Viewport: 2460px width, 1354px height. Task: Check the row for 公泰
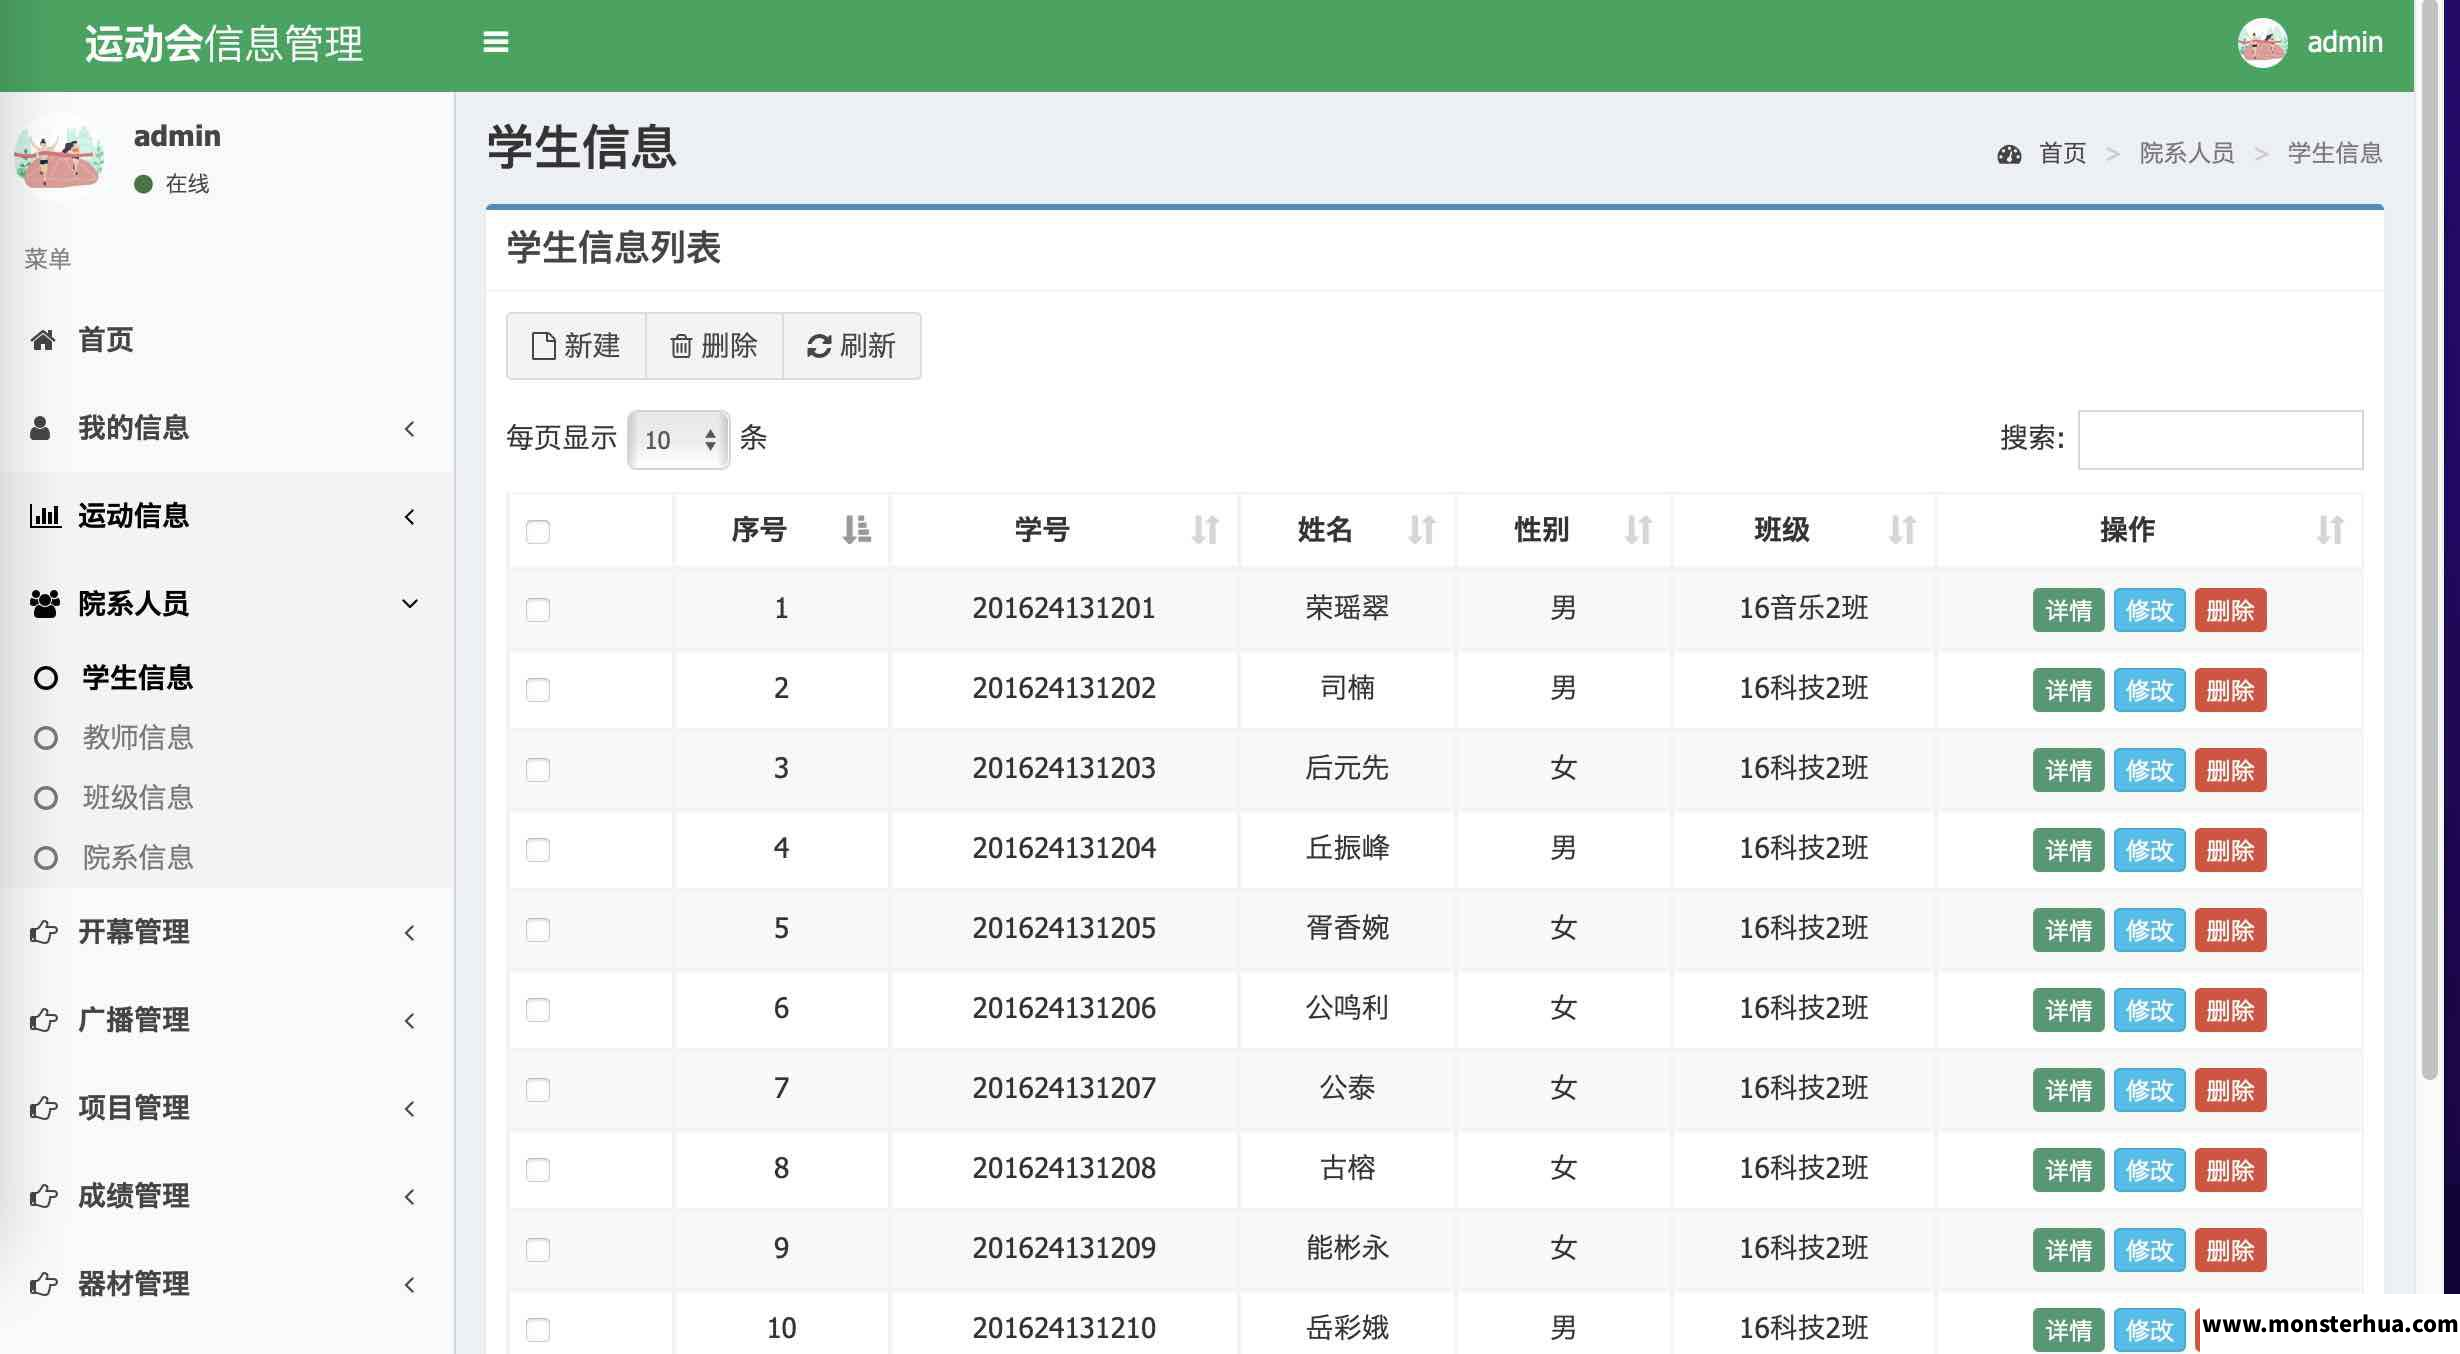tap(538, 1090)
